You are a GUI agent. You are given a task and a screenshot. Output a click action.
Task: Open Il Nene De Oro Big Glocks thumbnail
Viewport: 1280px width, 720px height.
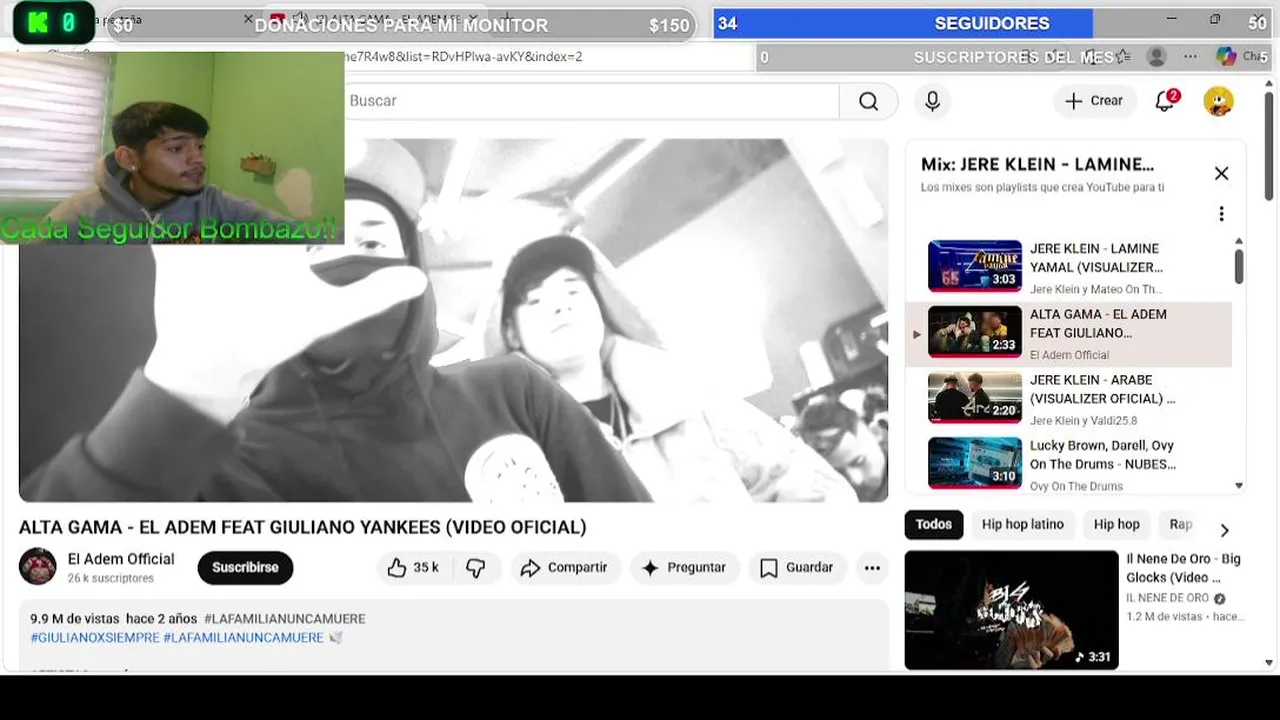1011,610
